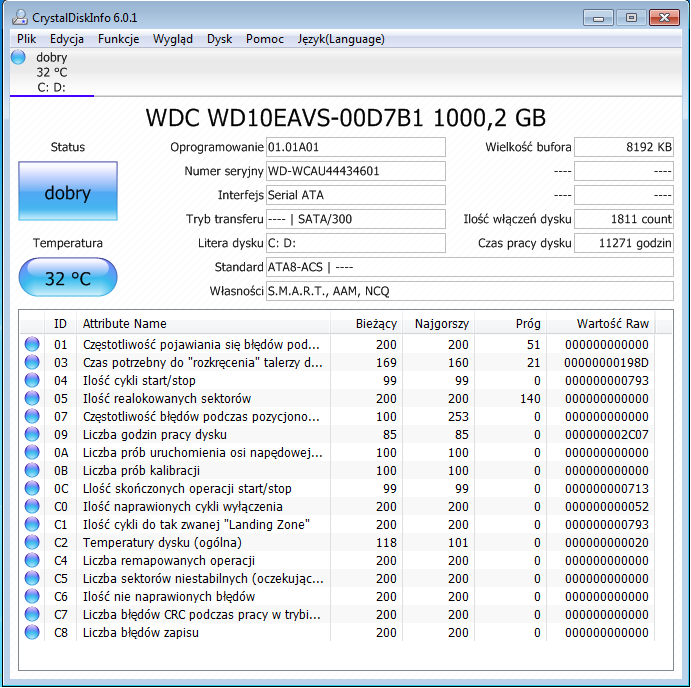Click the Interfejs field showing Serial ATA
This screenshot has width=691, height=688.
tap(356, 195)
